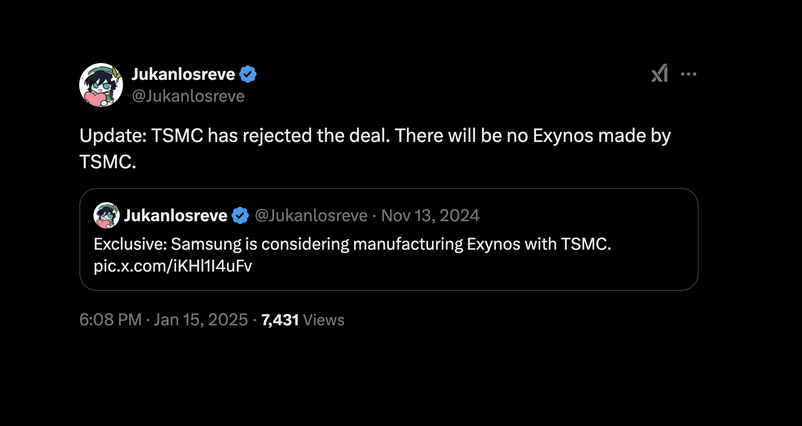Click the 7,431 view count number
Image resolution: width=802 pixels, height=426 pixels.
pyautogui.click(x=280, y=320)
